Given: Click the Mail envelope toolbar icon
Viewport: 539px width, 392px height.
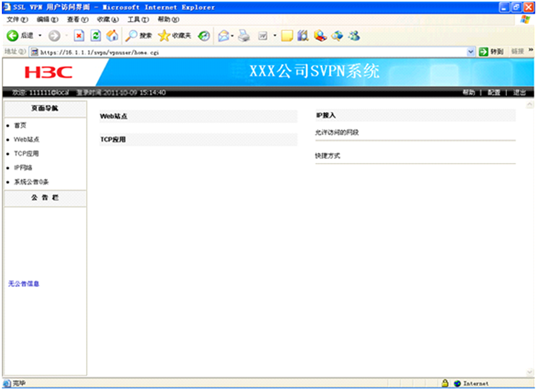Looking at the screenshot, I should point(223,36).
